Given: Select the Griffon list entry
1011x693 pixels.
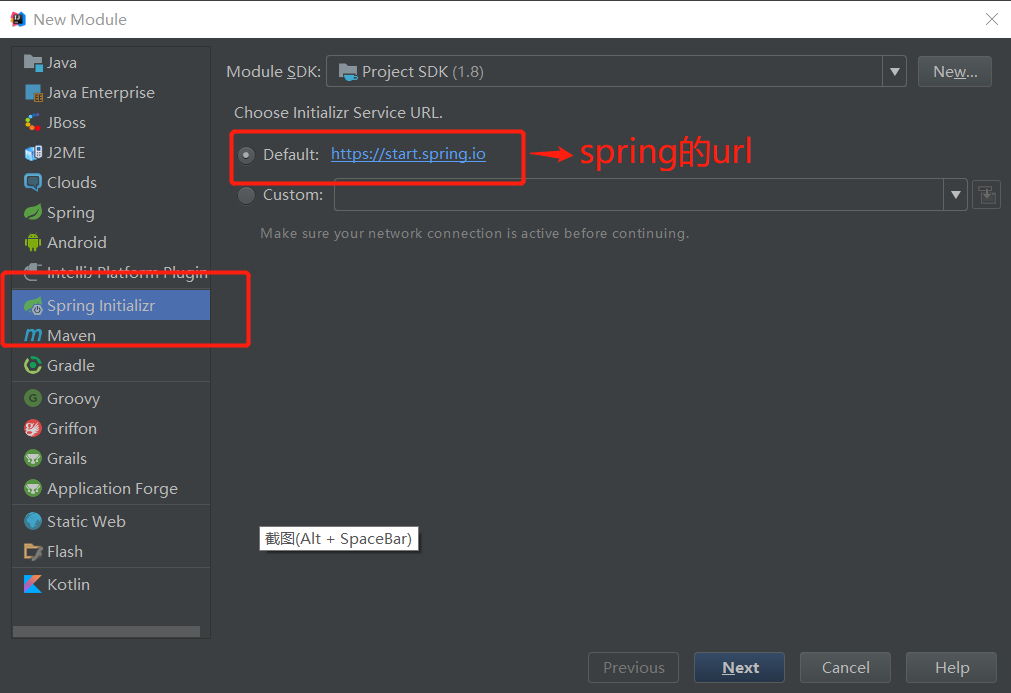Looking at the screenshot, I should click(111, 429).
